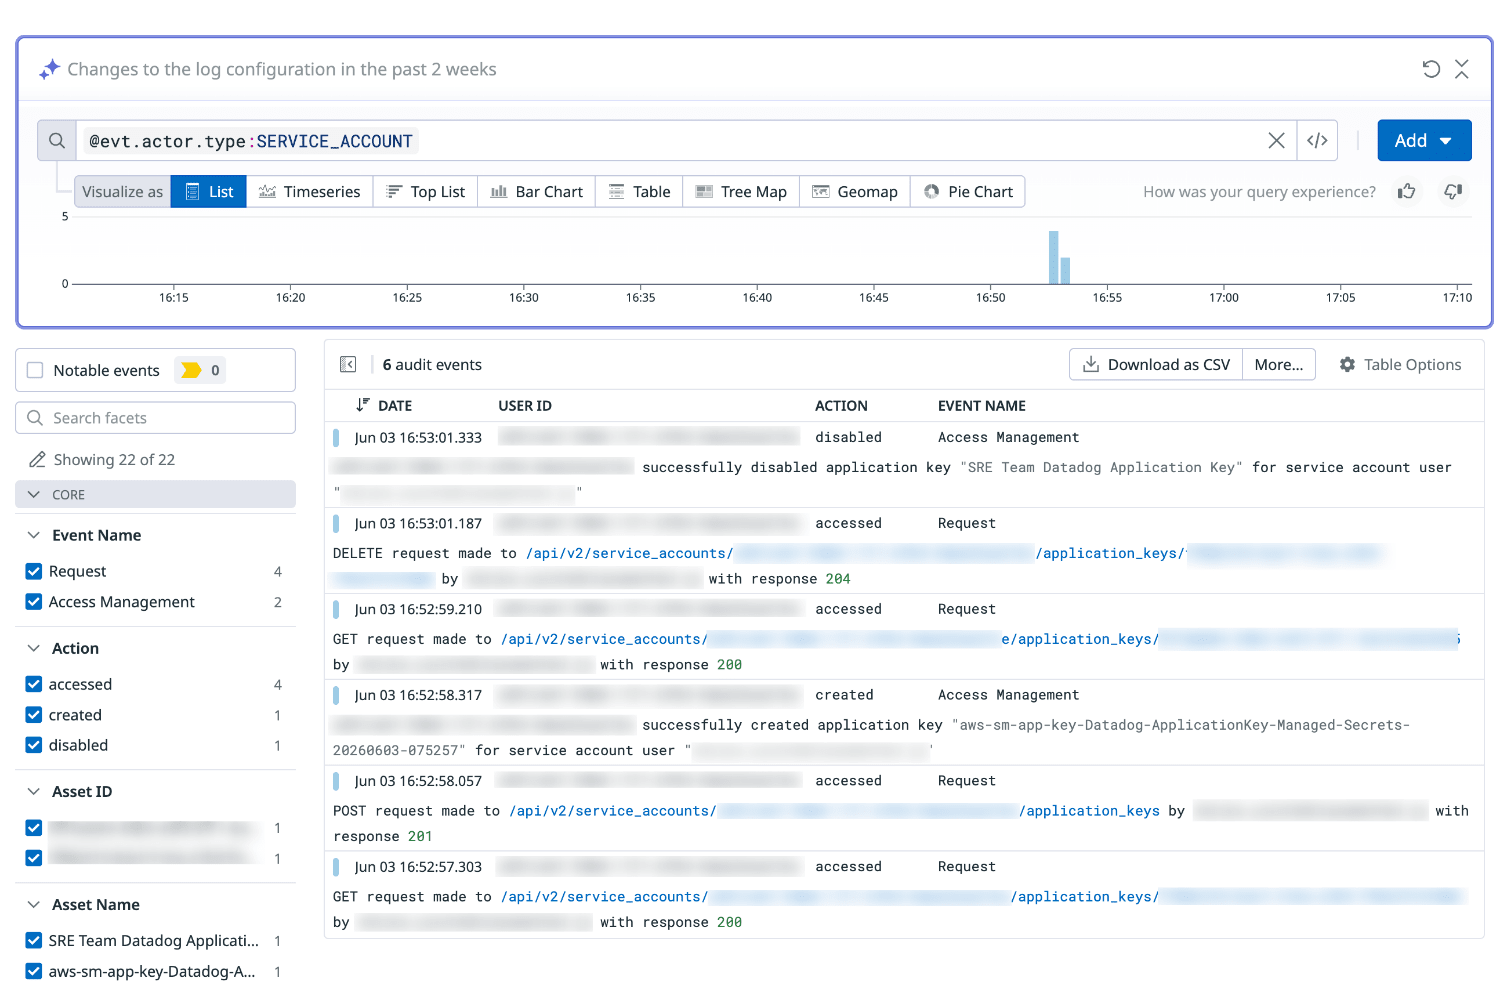This screenshot has width=1500, height=981.
Task: Click the EVENT NAME column header
Action: [x=982, y=405]
